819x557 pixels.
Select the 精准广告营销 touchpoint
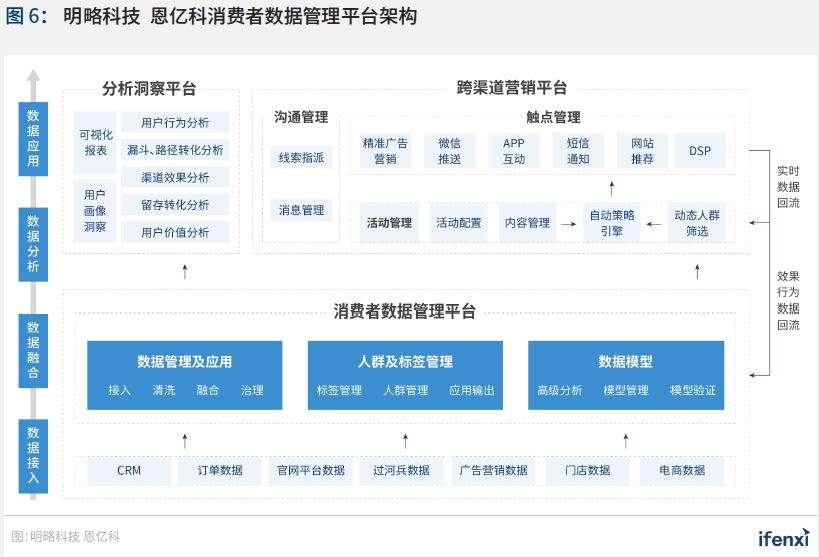tap(385, 150)
